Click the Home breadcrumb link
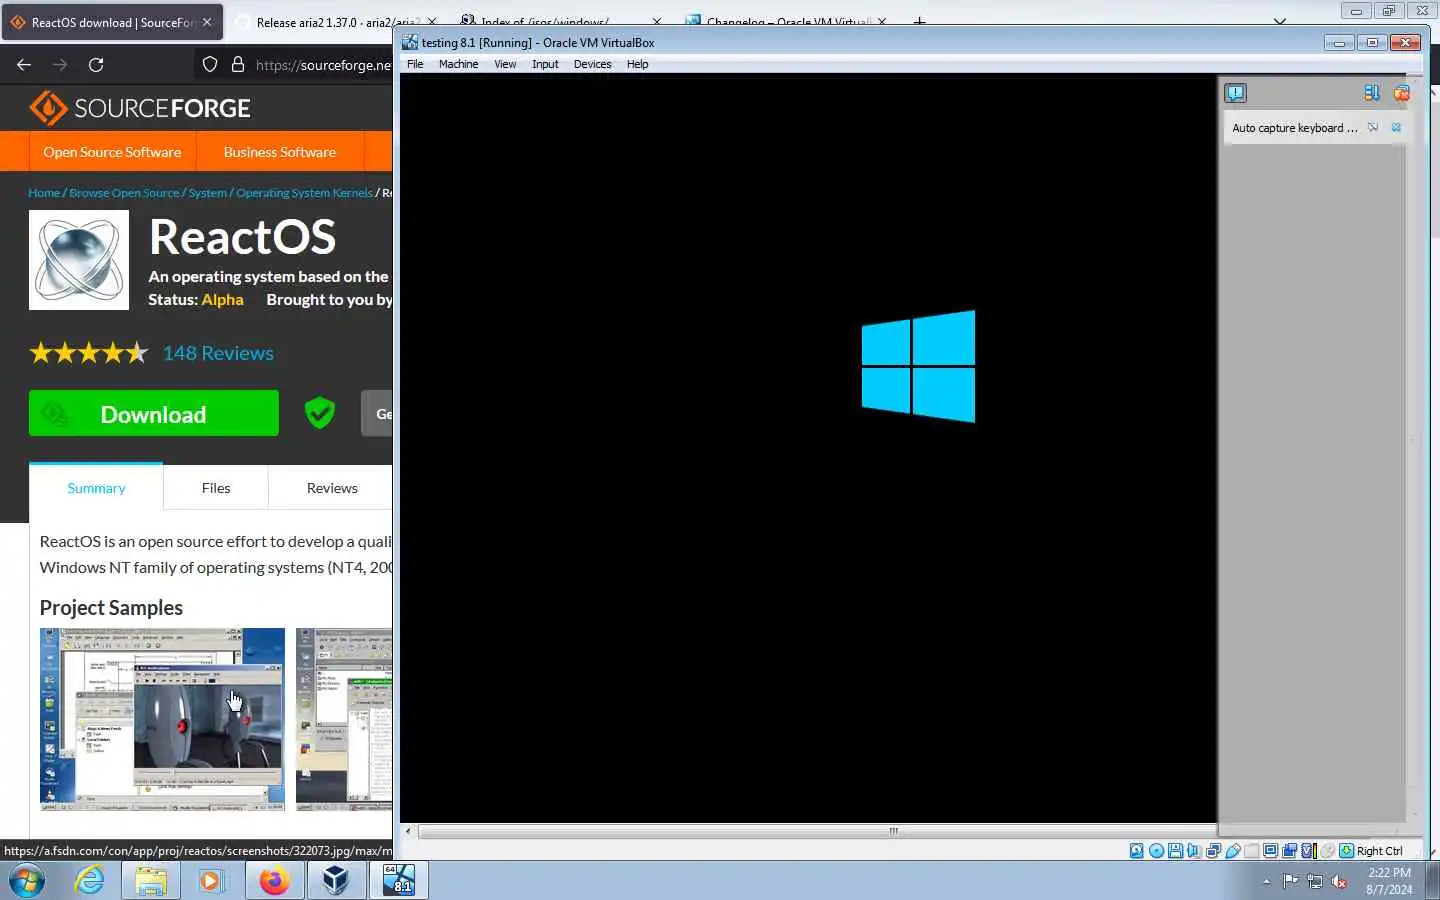The image size is (1440, 900). pos(44,193)
